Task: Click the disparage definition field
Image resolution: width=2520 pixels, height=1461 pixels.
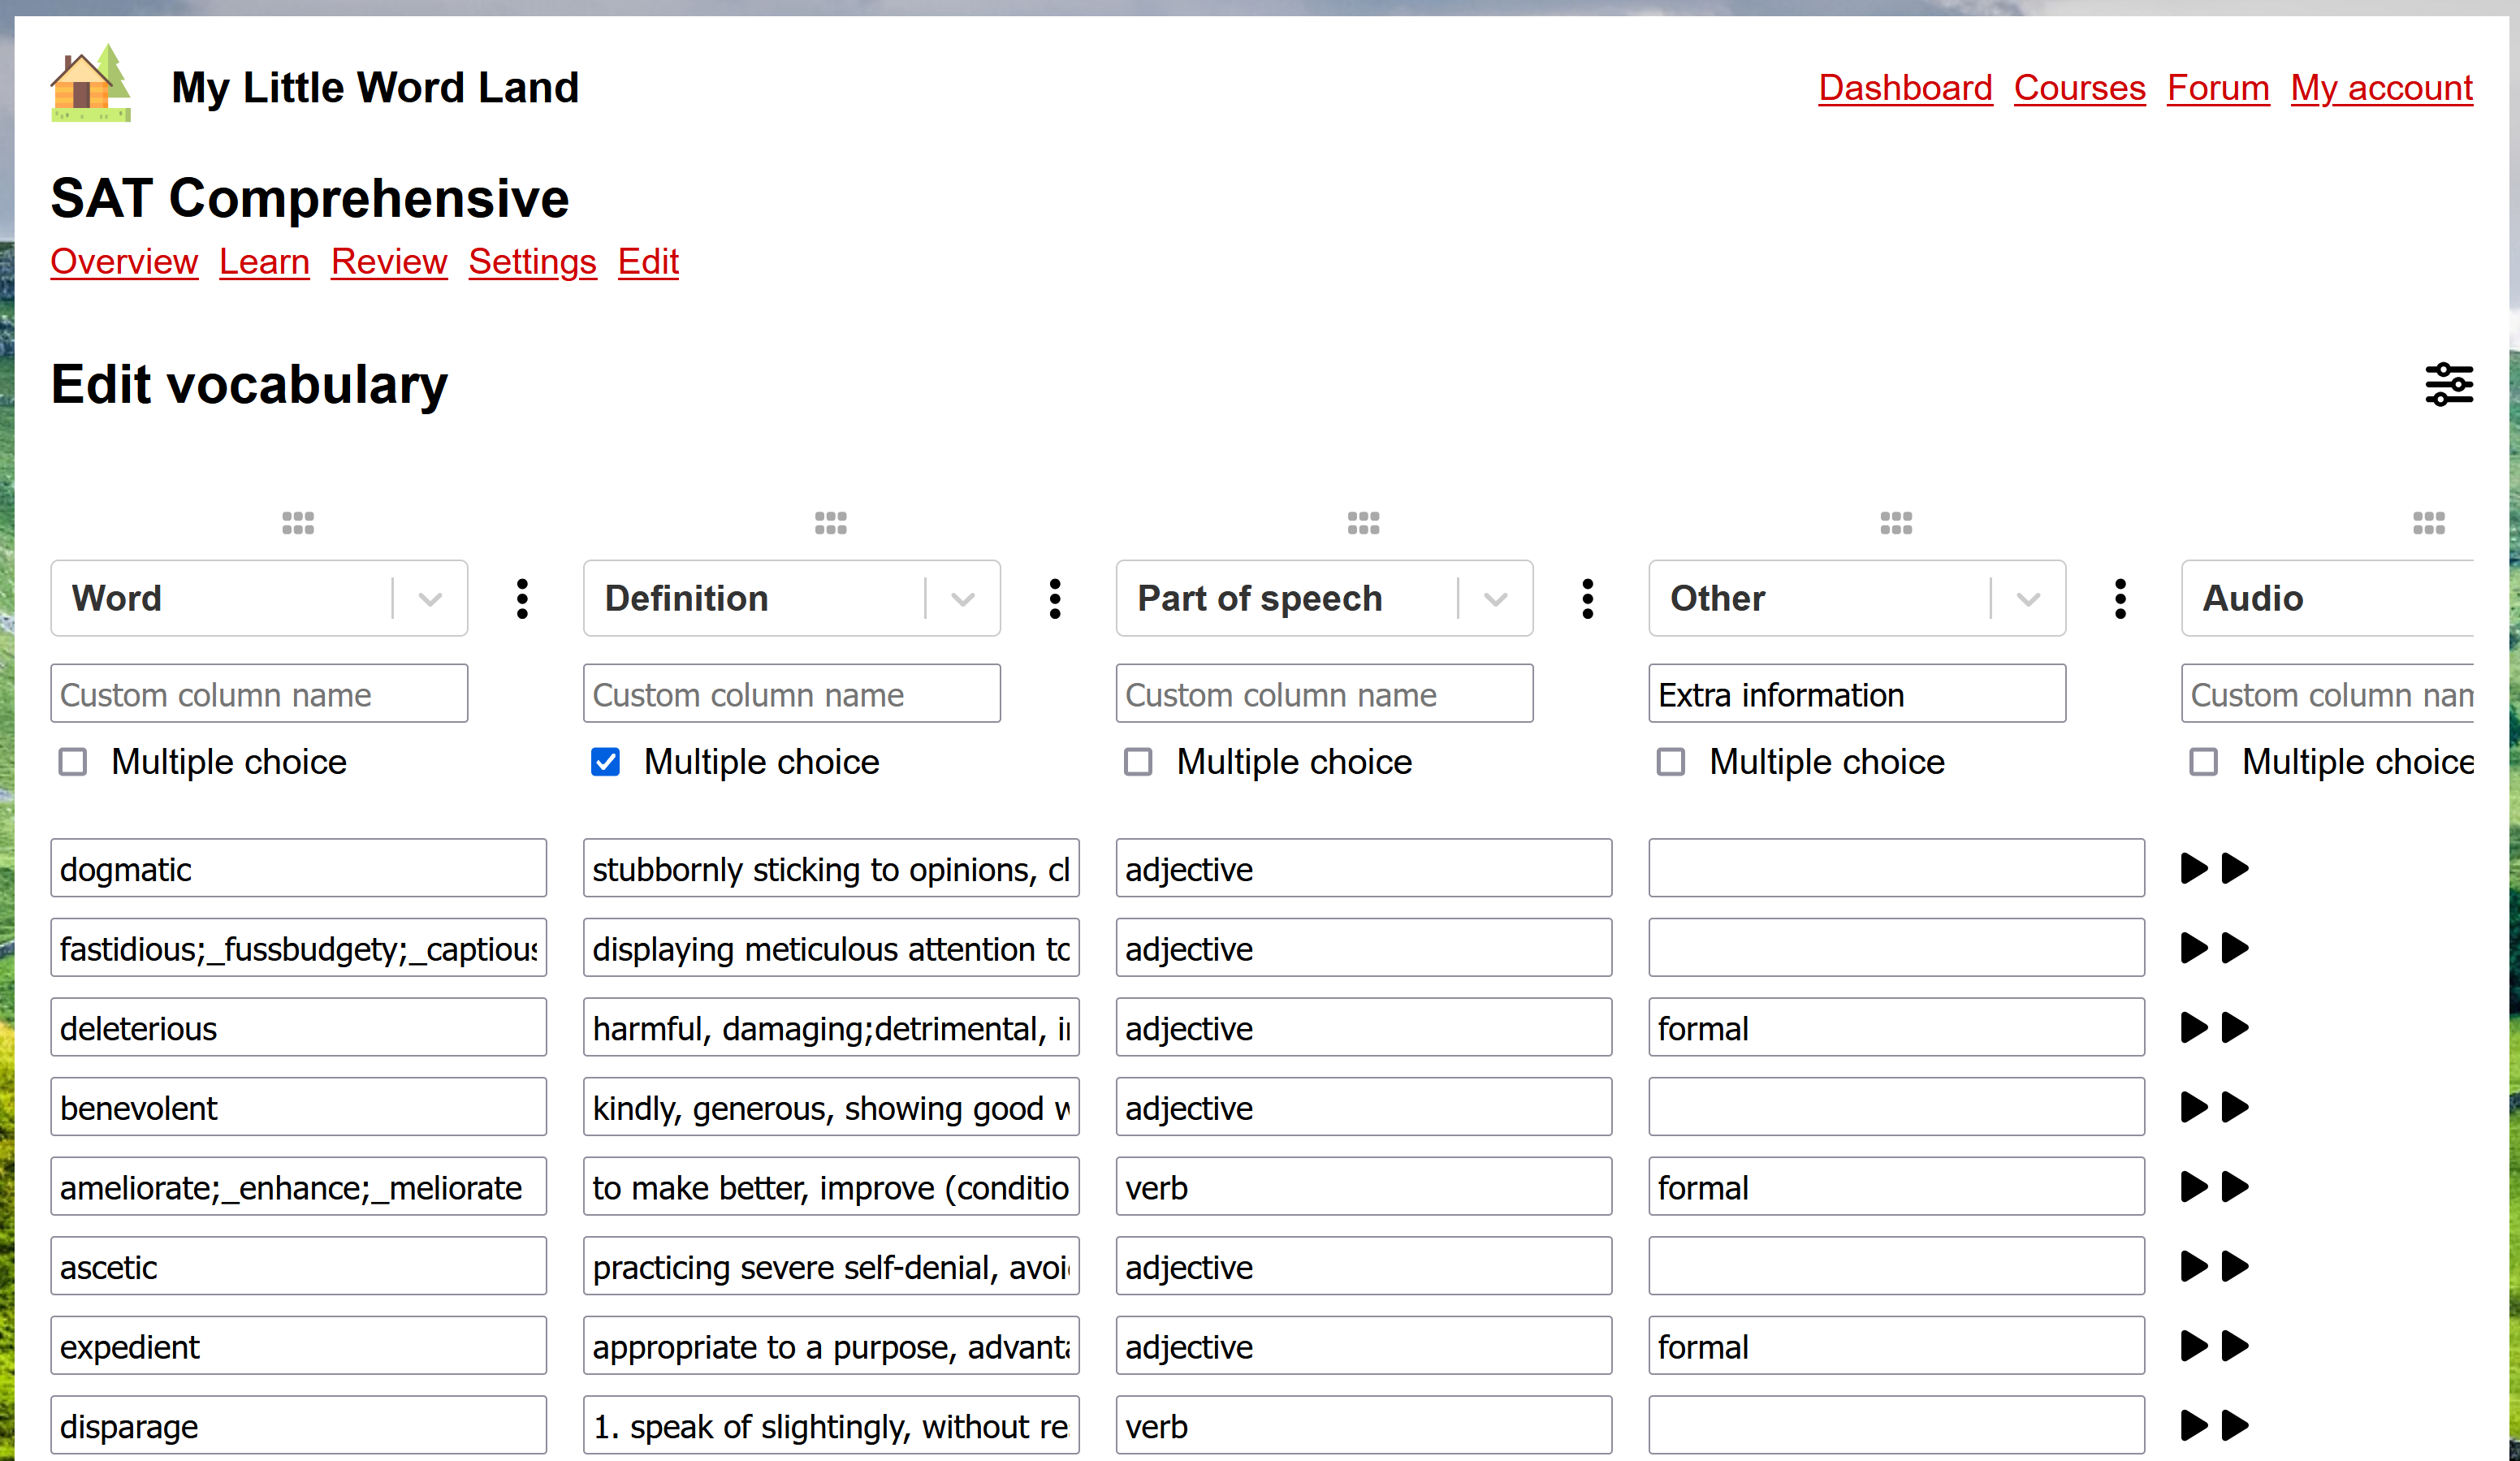Action: pyautogui.click(x=831, y=1425)
